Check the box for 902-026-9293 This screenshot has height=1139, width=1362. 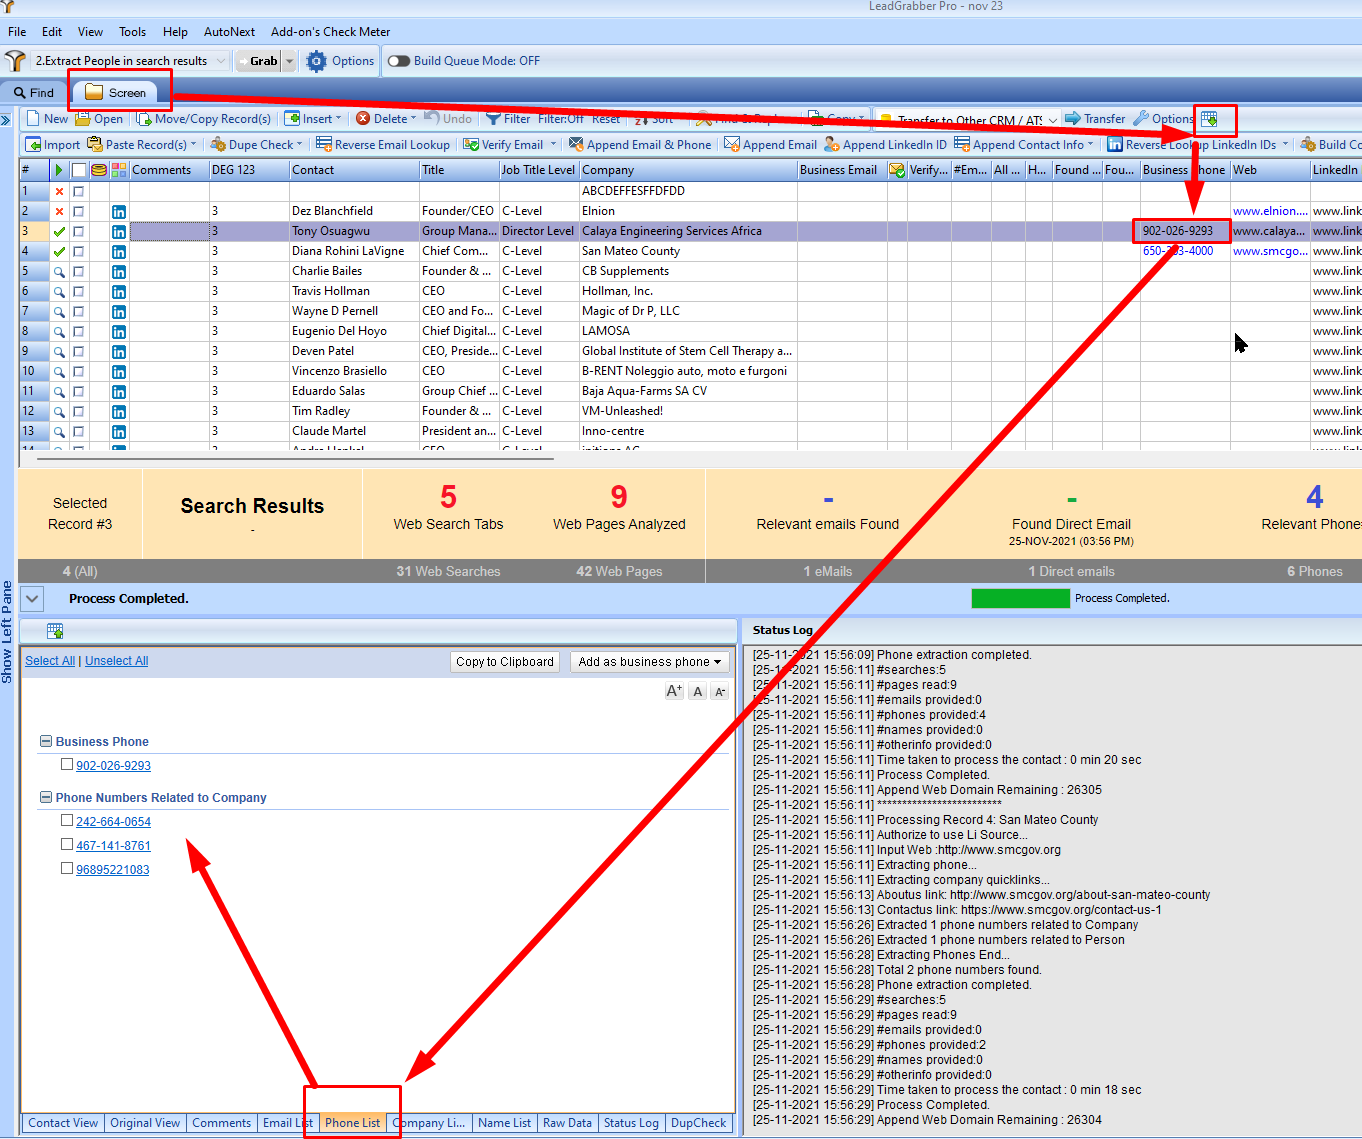[x=67, y=764]
